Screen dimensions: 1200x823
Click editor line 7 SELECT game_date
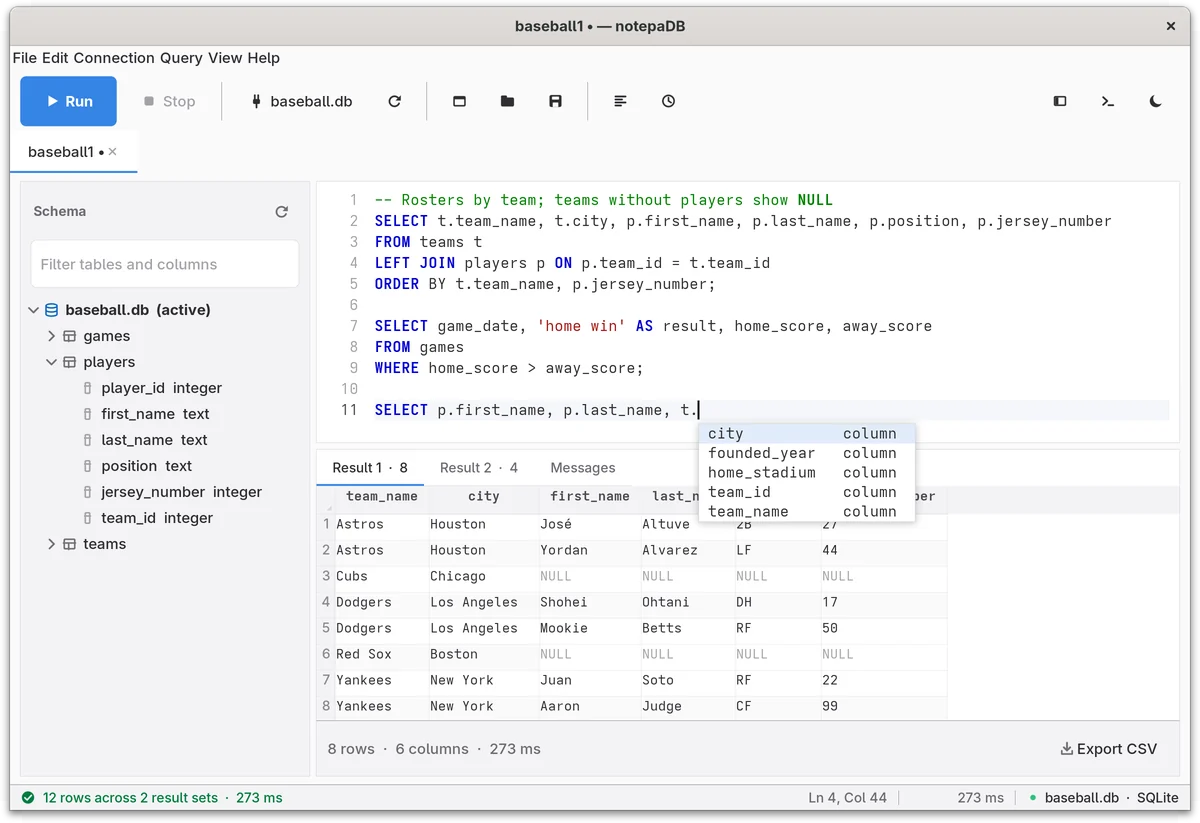click(653, 326)
